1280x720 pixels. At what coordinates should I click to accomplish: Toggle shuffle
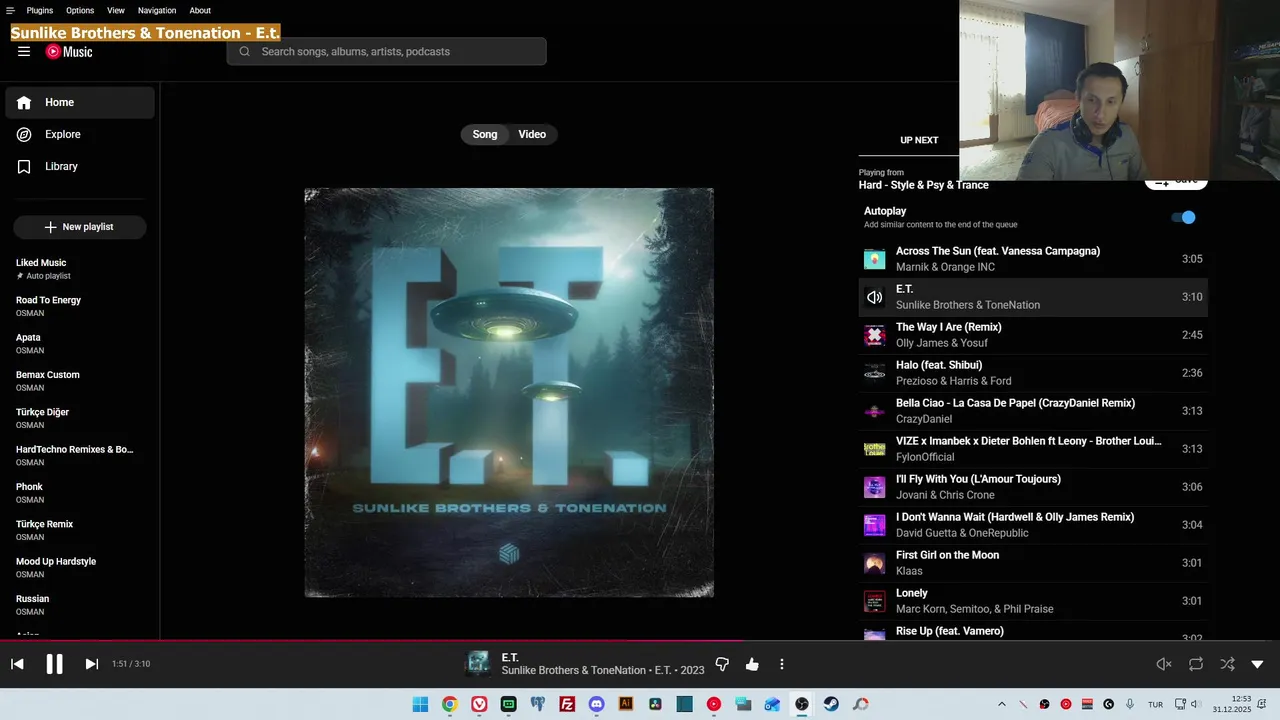(x=1227, y=664)
